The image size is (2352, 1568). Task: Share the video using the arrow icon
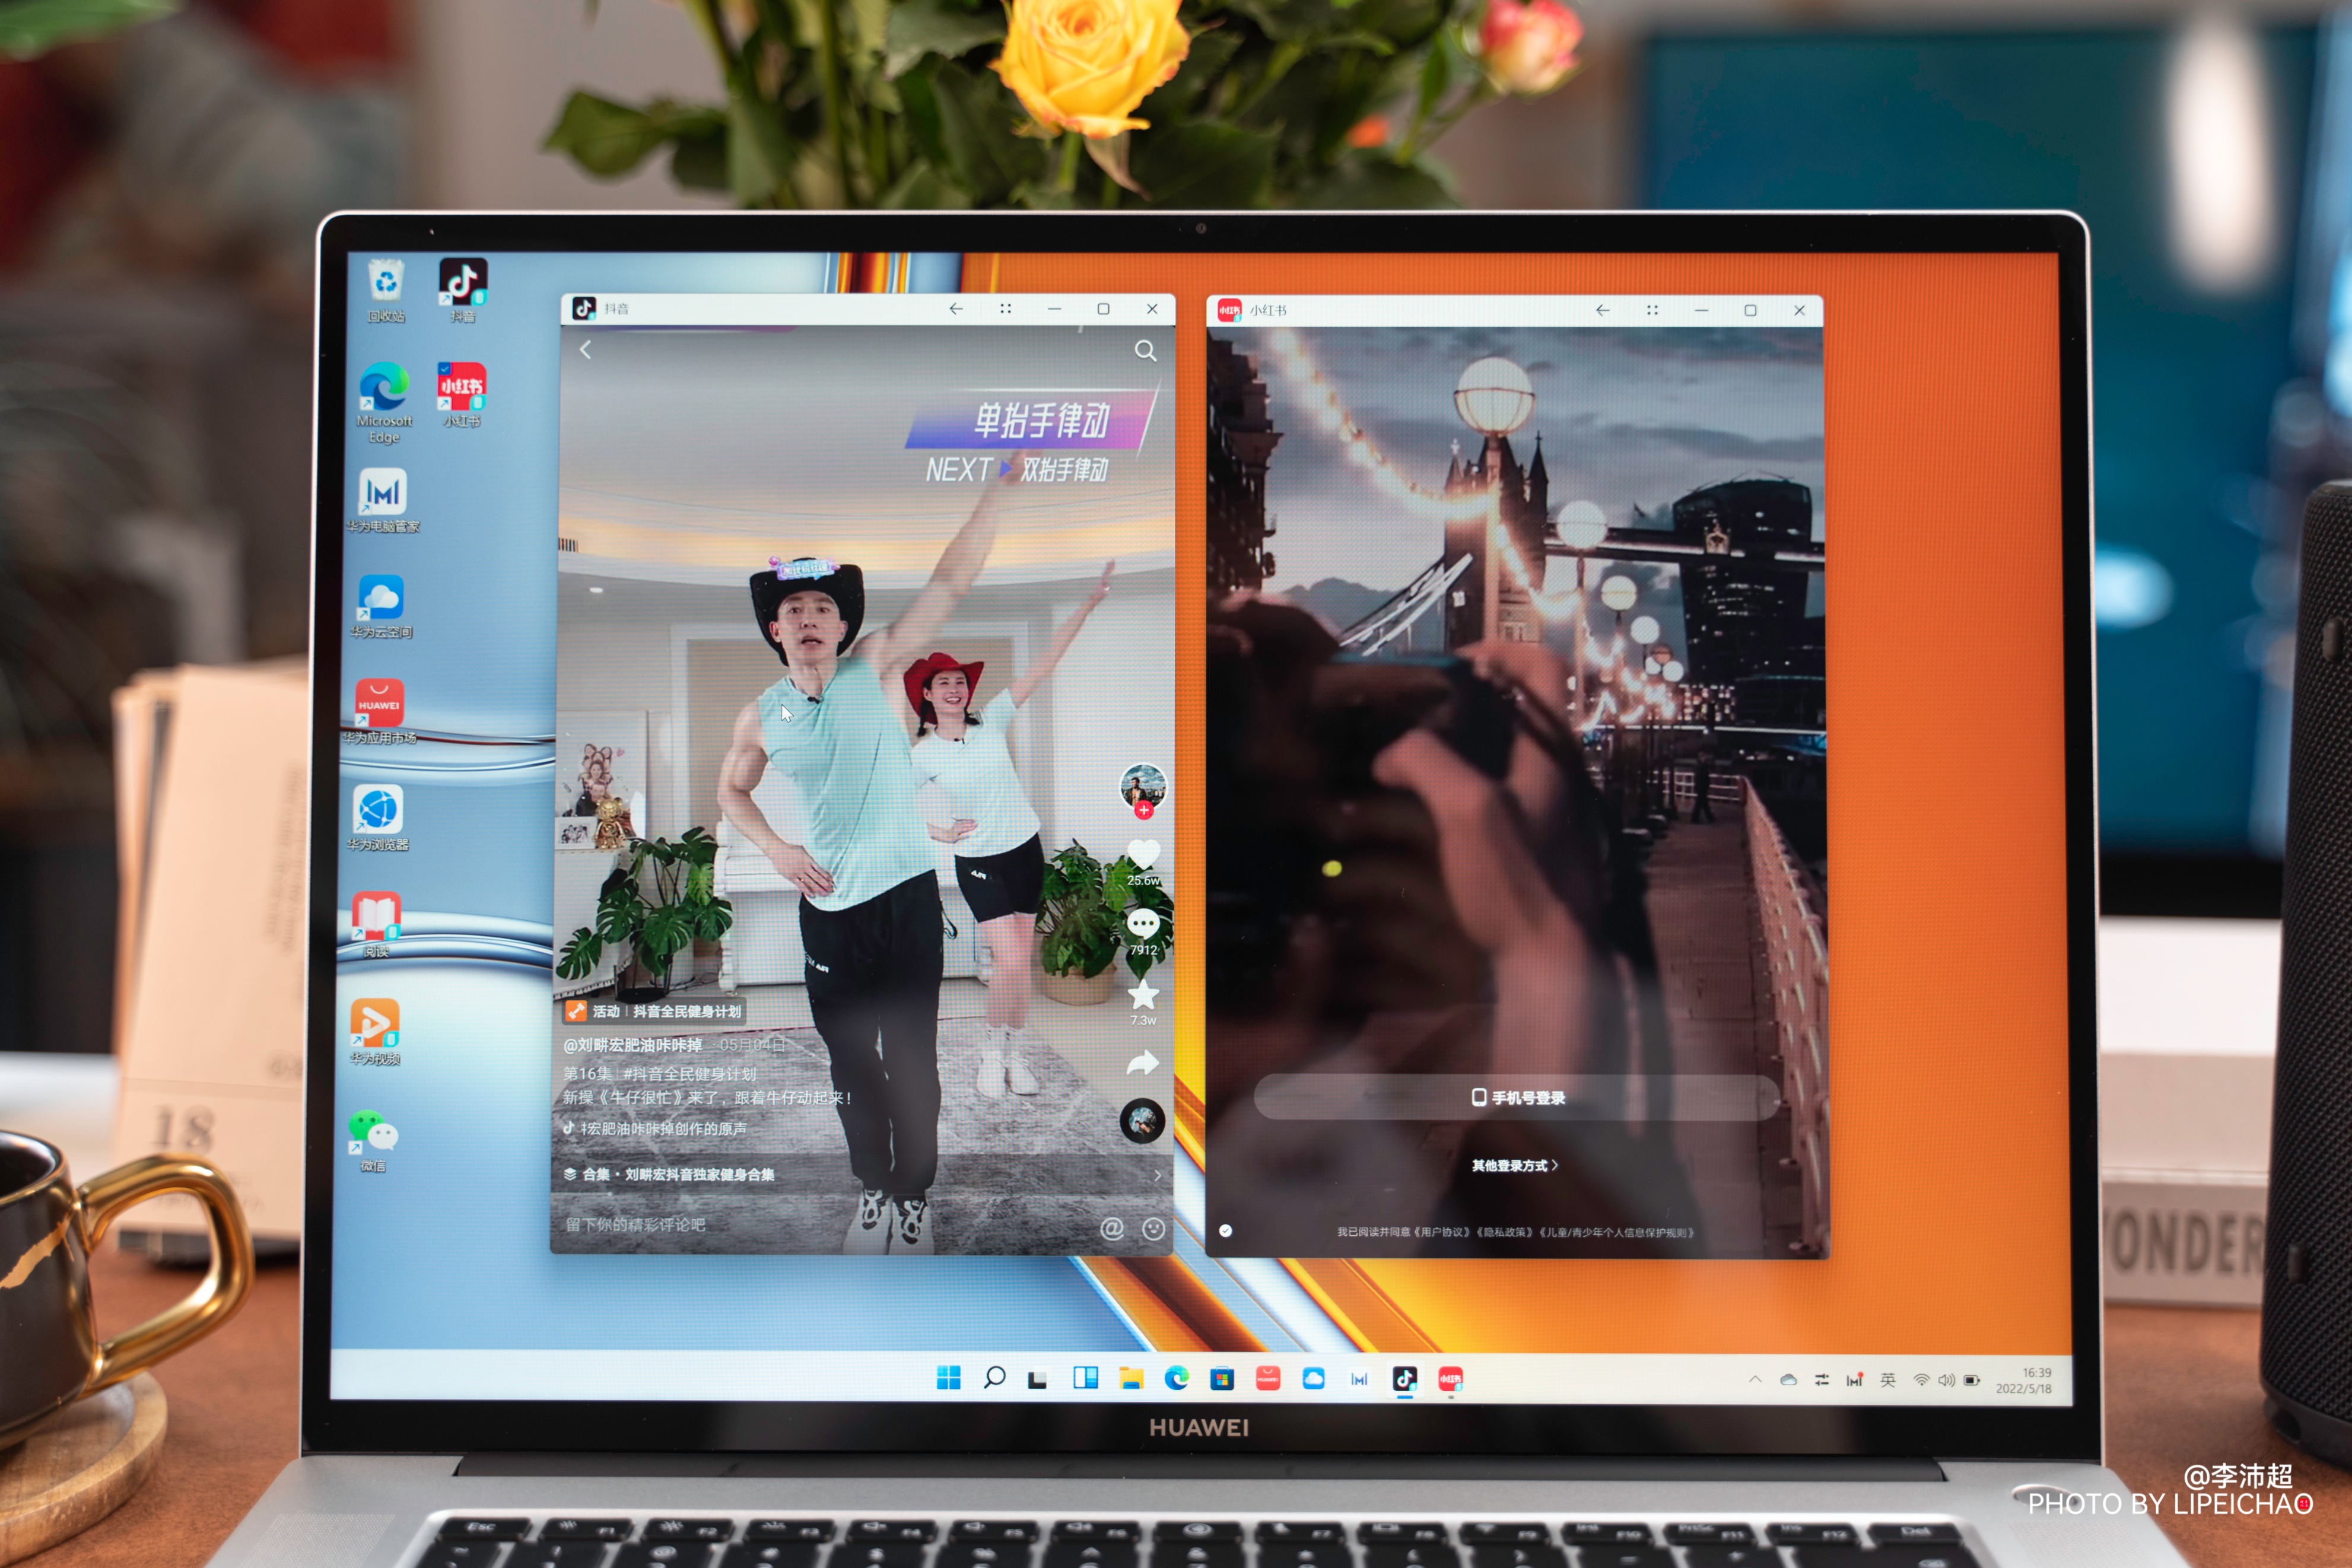point(1142,1063)
